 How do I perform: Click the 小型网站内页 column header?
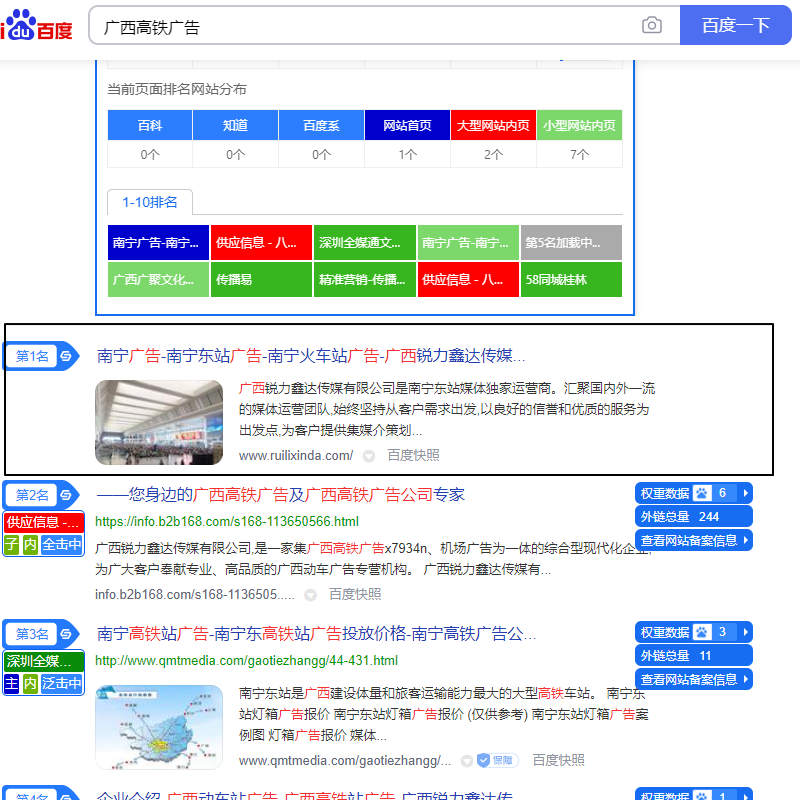click(x=579, y=125)
